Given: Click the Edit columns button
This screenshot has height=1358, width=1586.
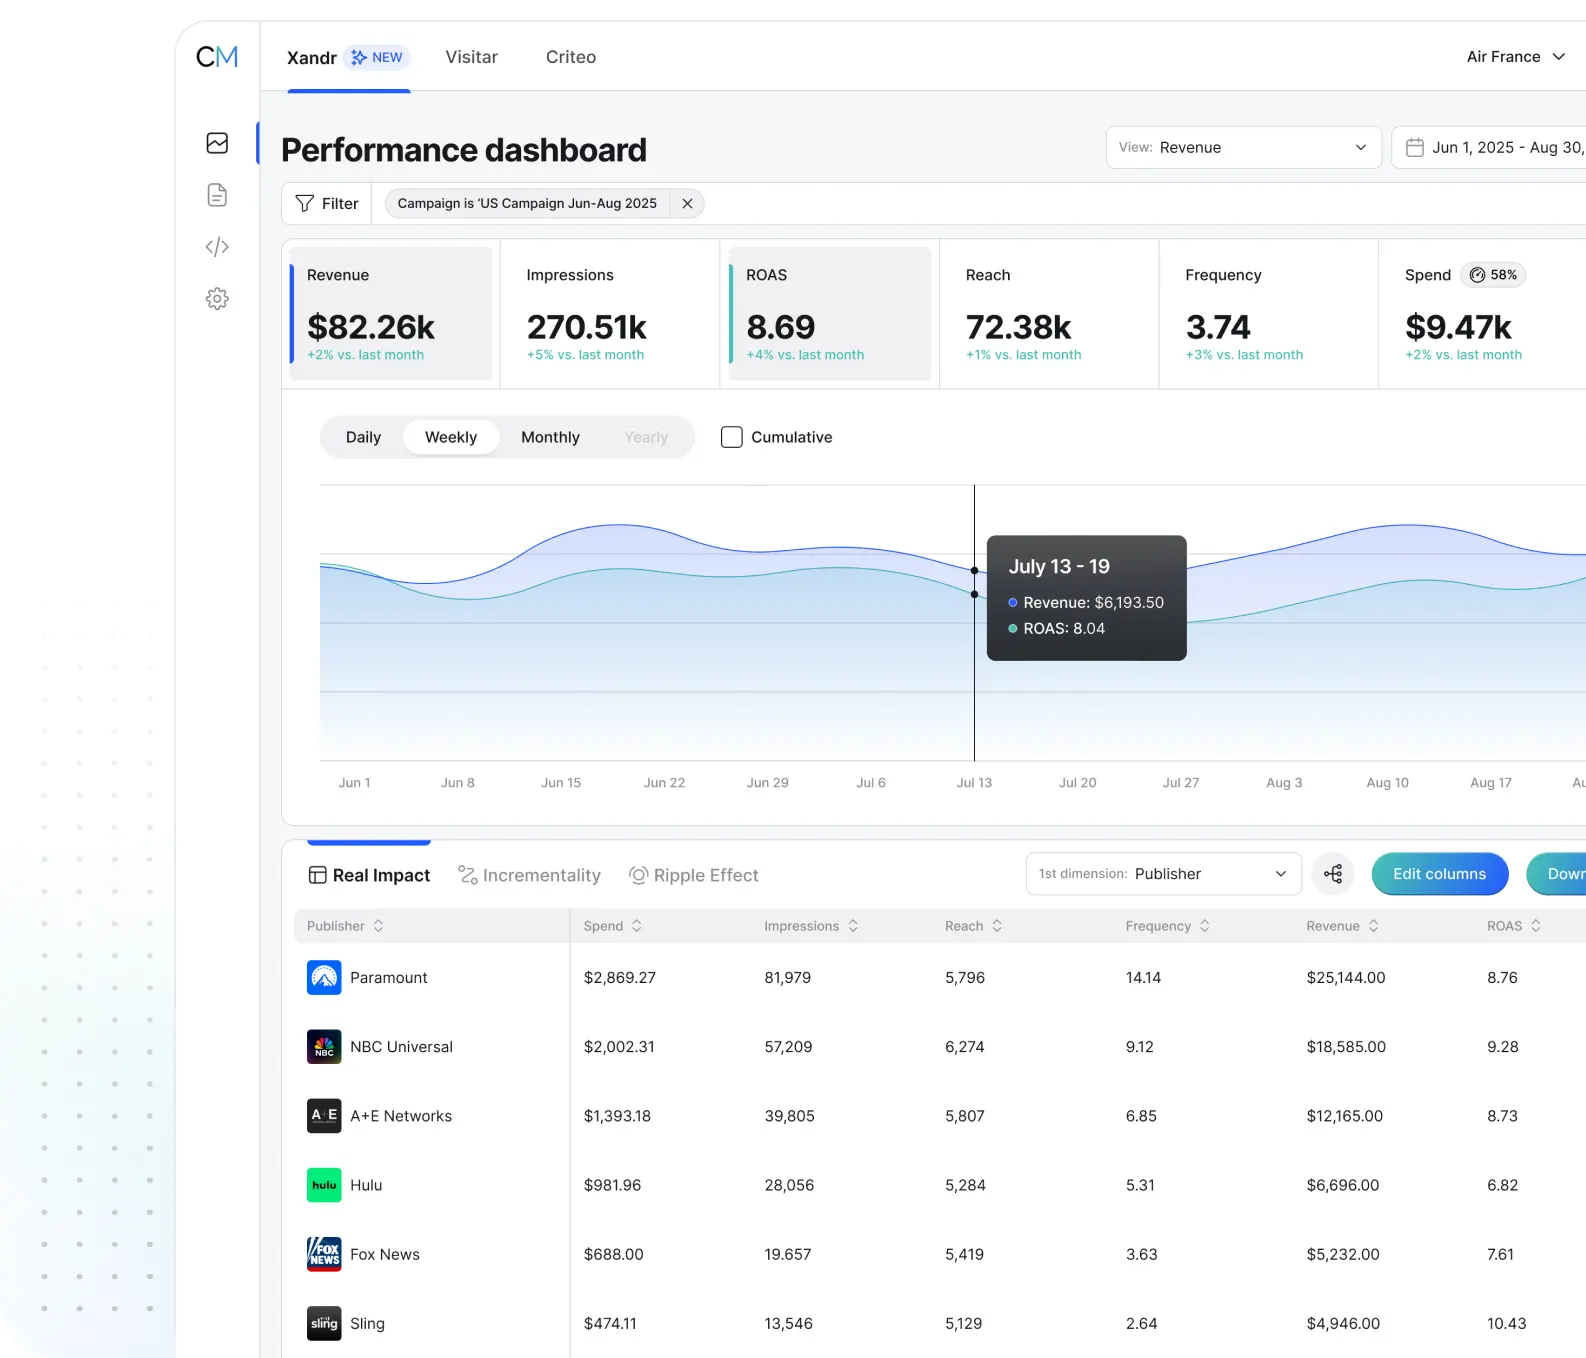Looking at the screenshot, I should click(x=1439, y=874).
